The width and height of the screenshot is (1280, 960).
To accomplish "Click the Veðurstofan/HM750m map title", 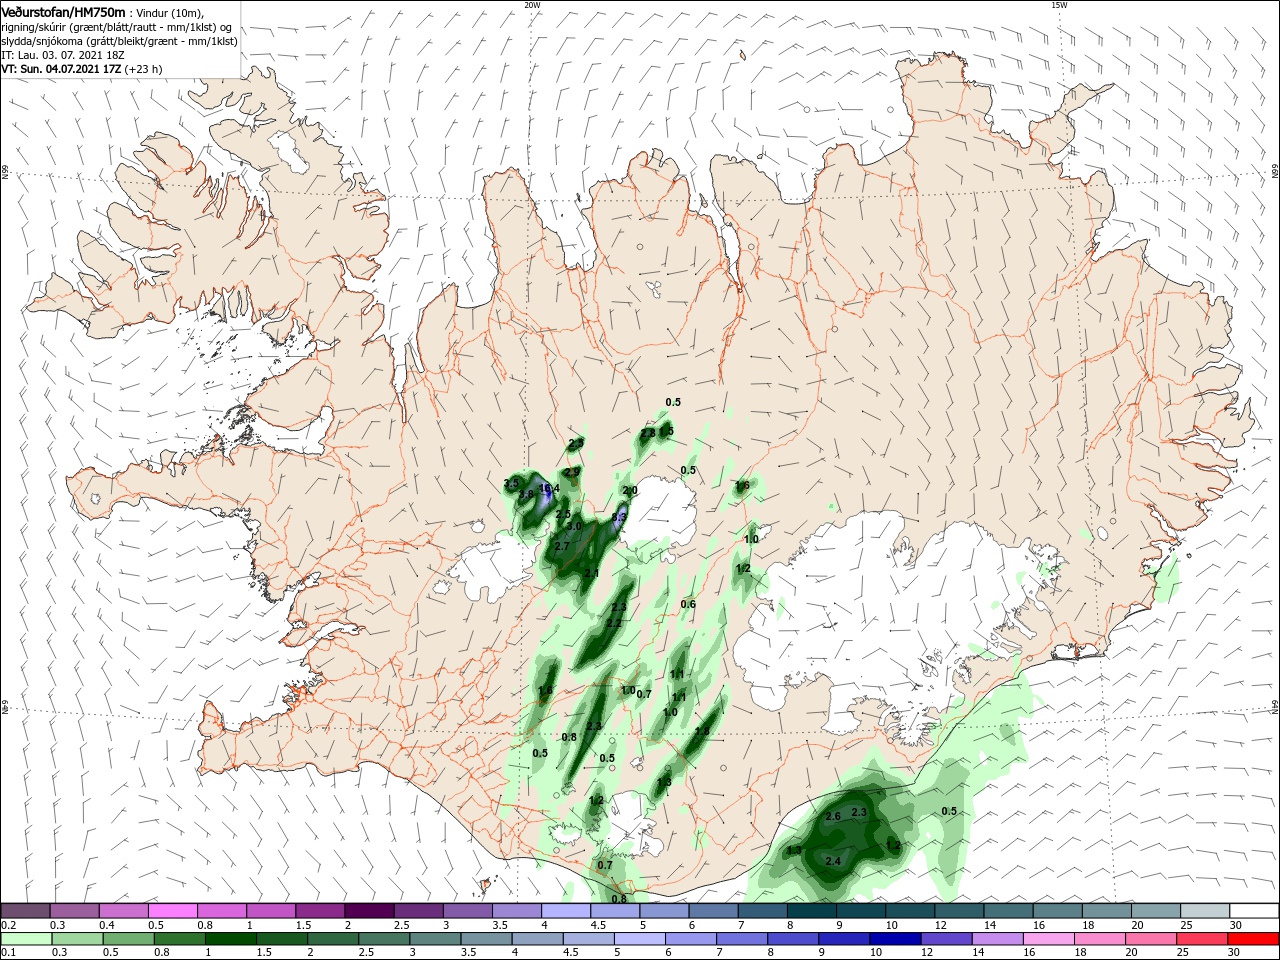I will pyautogui.click(x=63, y=11).
